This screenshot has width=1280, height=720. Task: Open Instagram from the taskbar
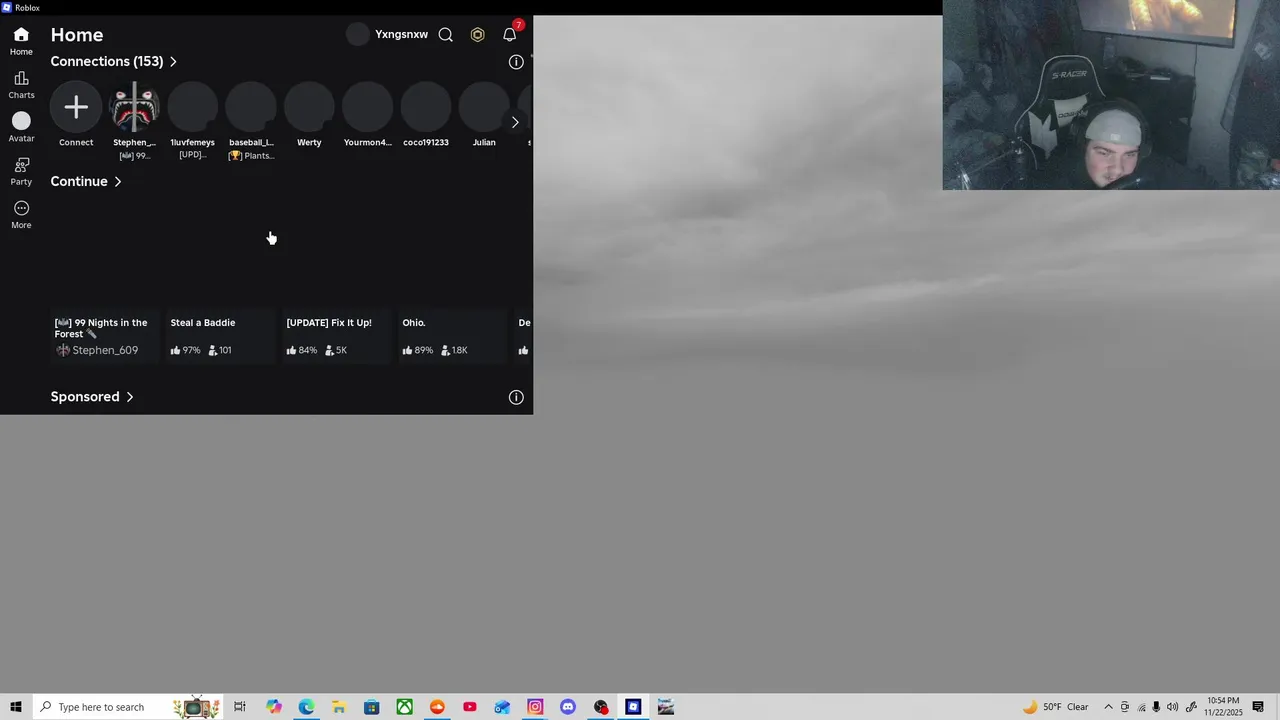click(535, 707)
